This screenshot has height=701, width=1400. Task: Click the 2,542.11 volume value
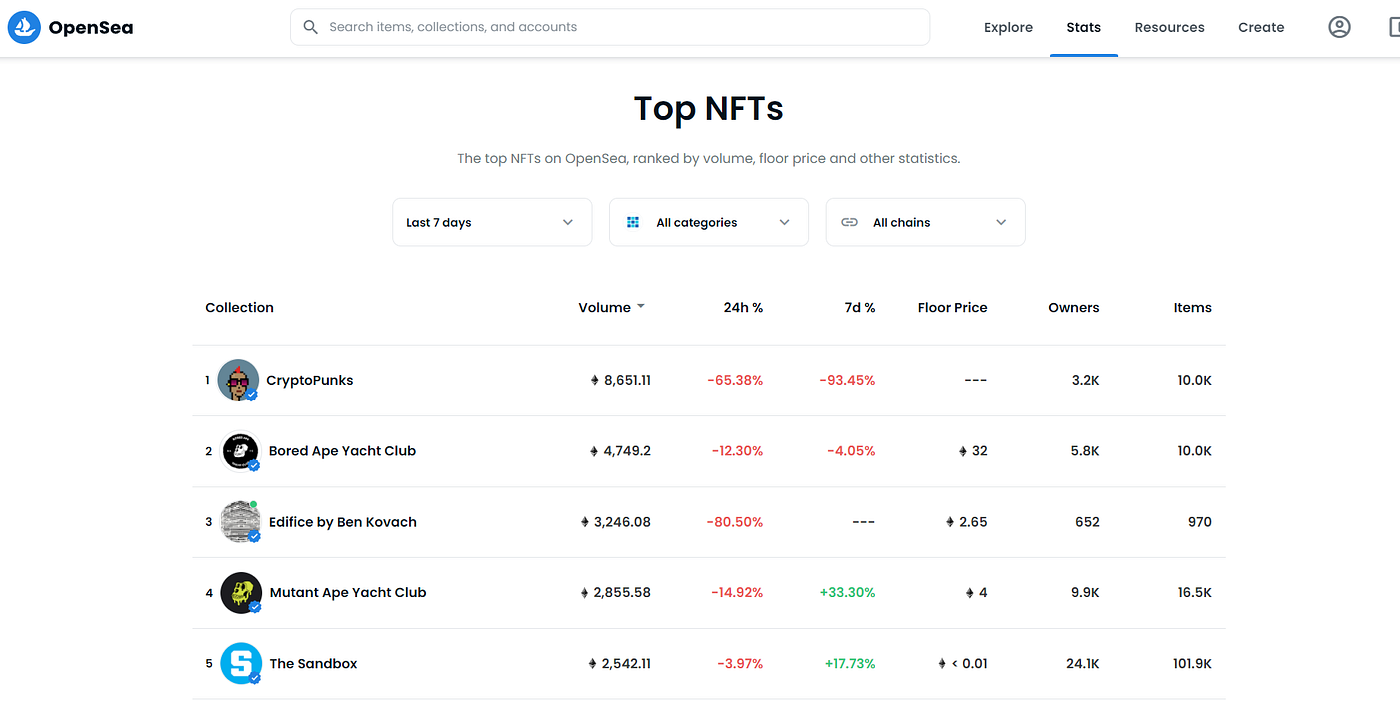pyautogui.click(x=628, y=663)
